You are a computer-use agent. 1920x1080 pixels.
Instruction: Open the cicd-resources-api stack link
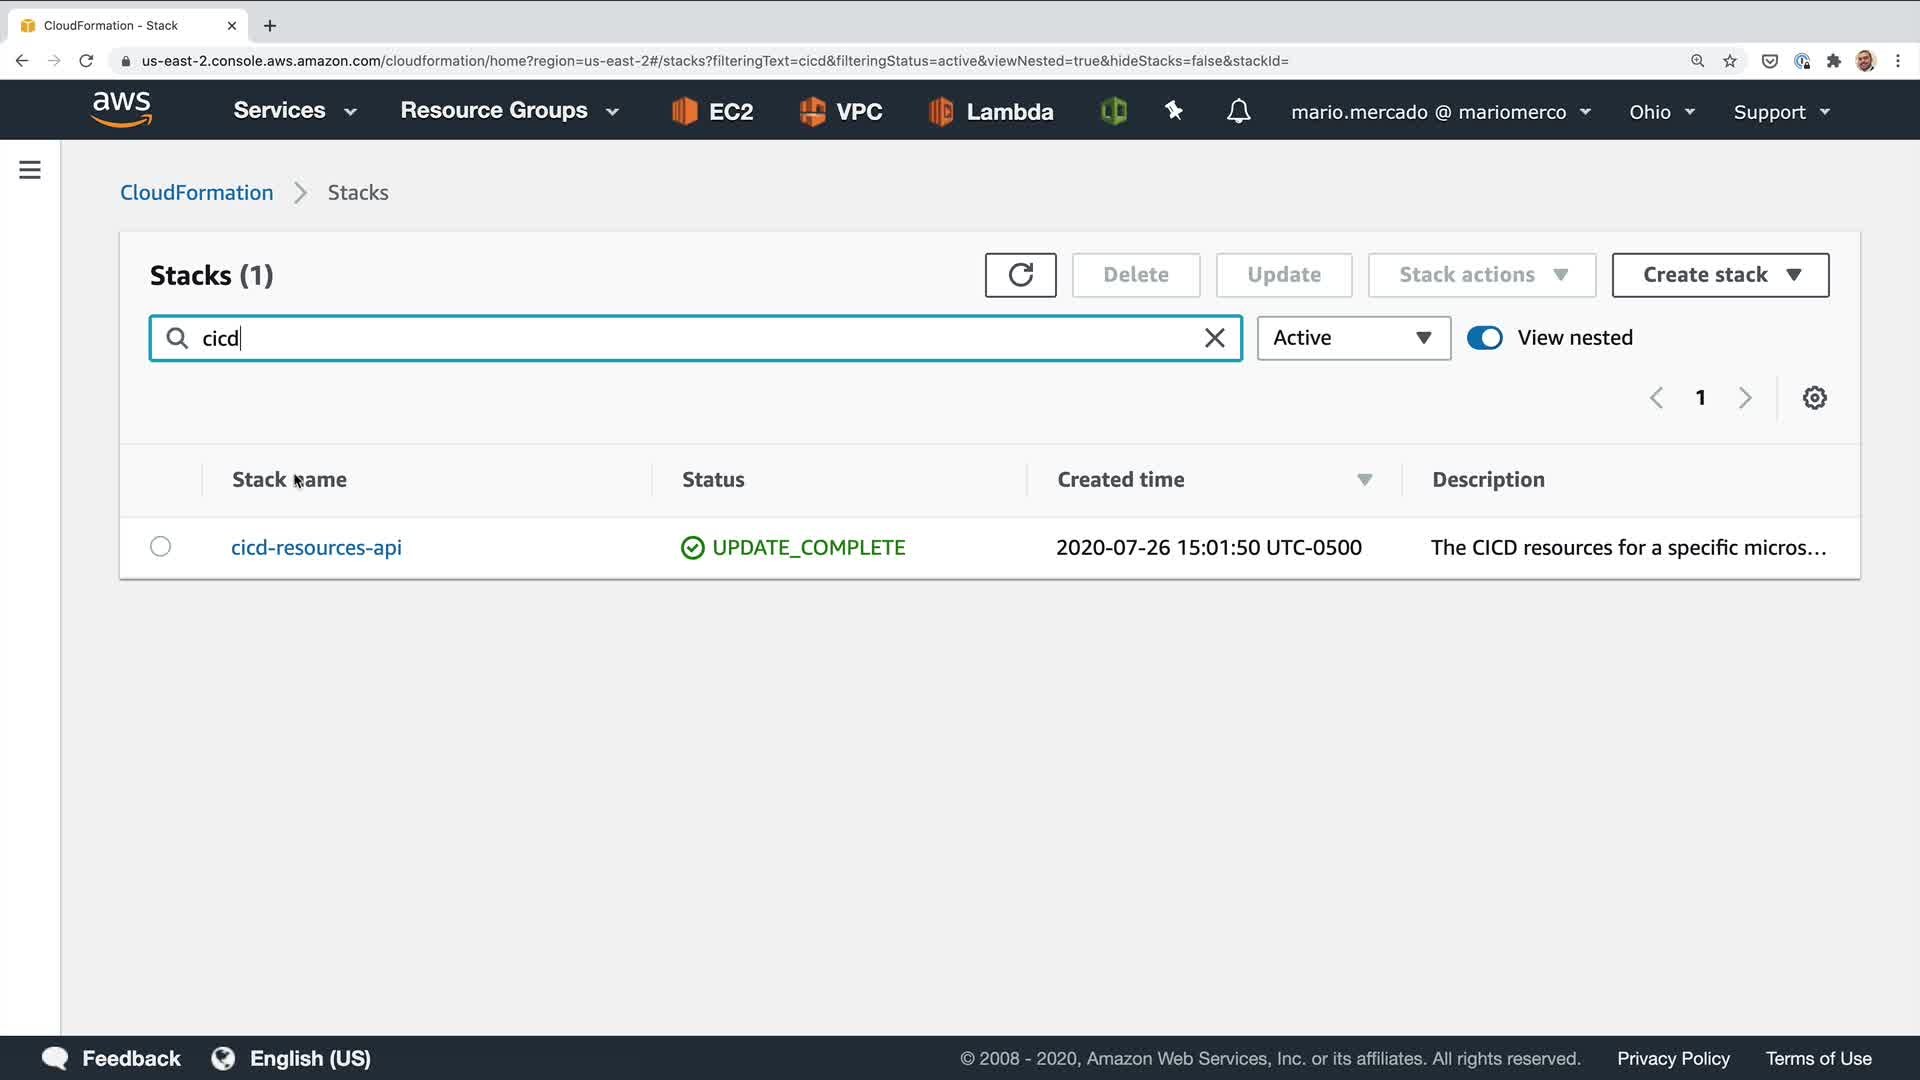tap(316, 548)
